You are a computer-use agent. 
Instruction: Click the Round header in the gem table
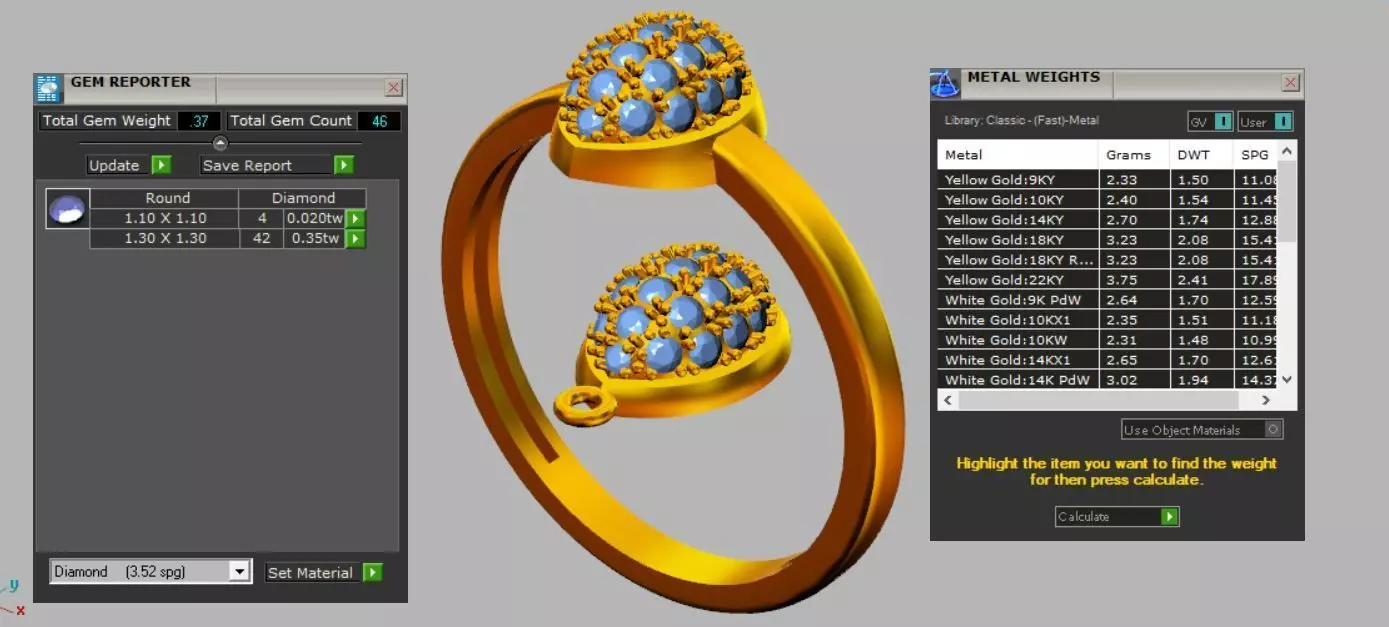pos(167,198)
